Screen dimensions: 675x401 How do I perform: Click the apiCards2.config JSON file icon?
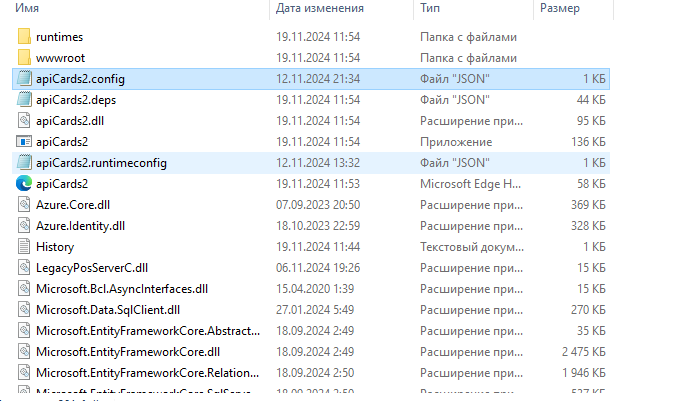pyautogui.click(x=24, y=78)
